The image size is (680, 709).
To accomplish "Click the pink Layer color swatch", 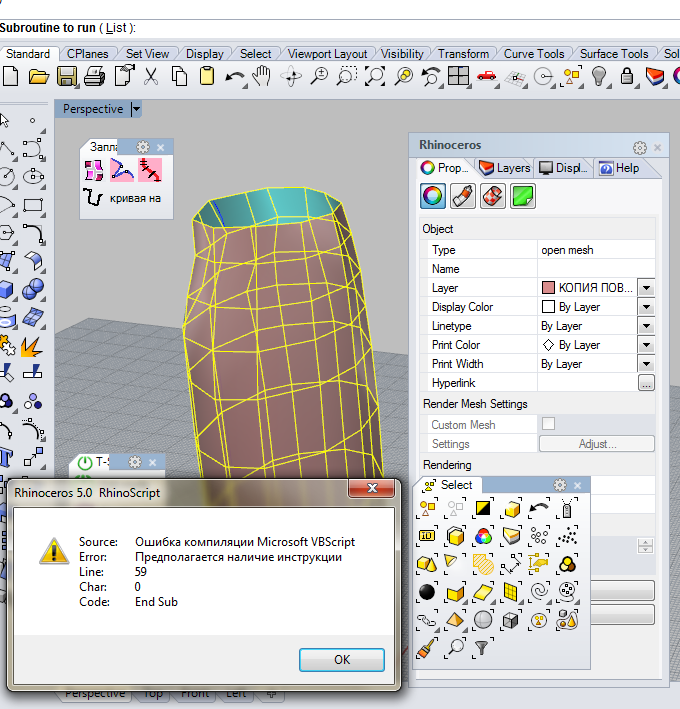I will (x=548, y=288).
